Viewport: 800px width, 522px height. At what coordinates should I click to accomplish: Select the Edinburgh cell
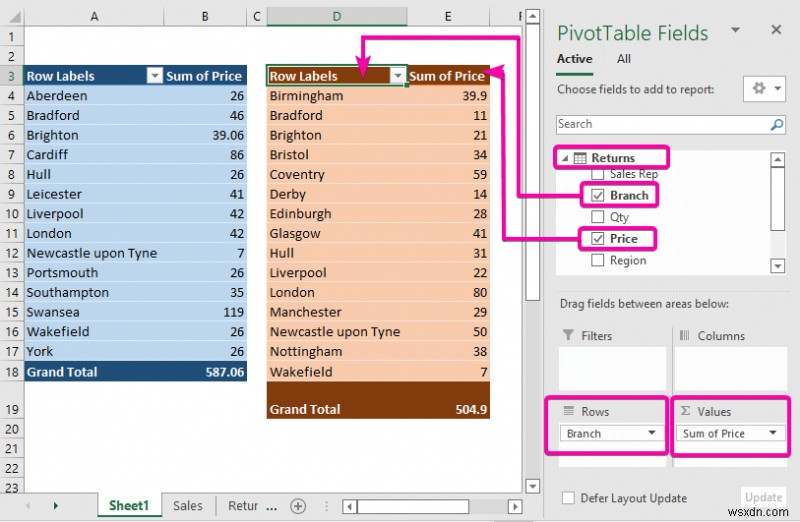coord(337,214)
